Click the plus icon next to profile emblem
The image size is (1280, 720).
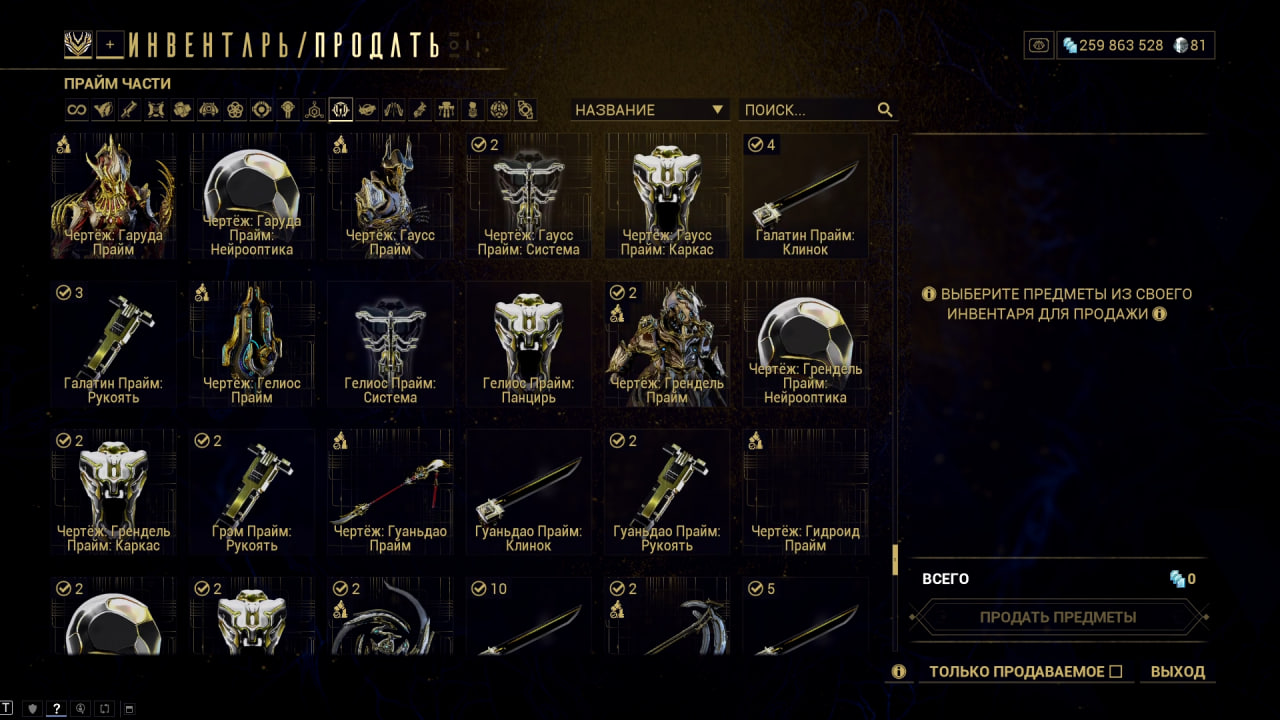coord(111,44)
